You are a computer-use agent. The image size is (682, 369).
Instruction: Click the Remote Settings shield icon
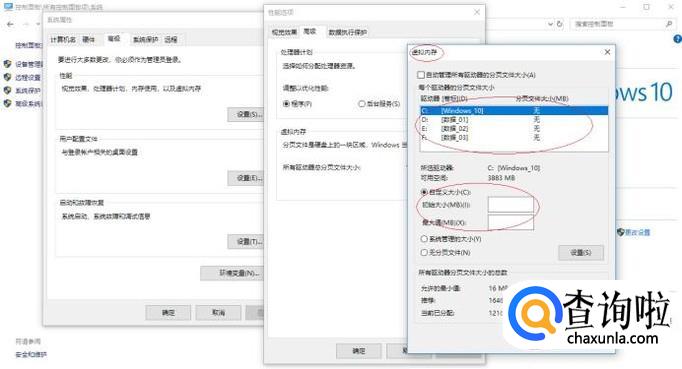point(7,77)
